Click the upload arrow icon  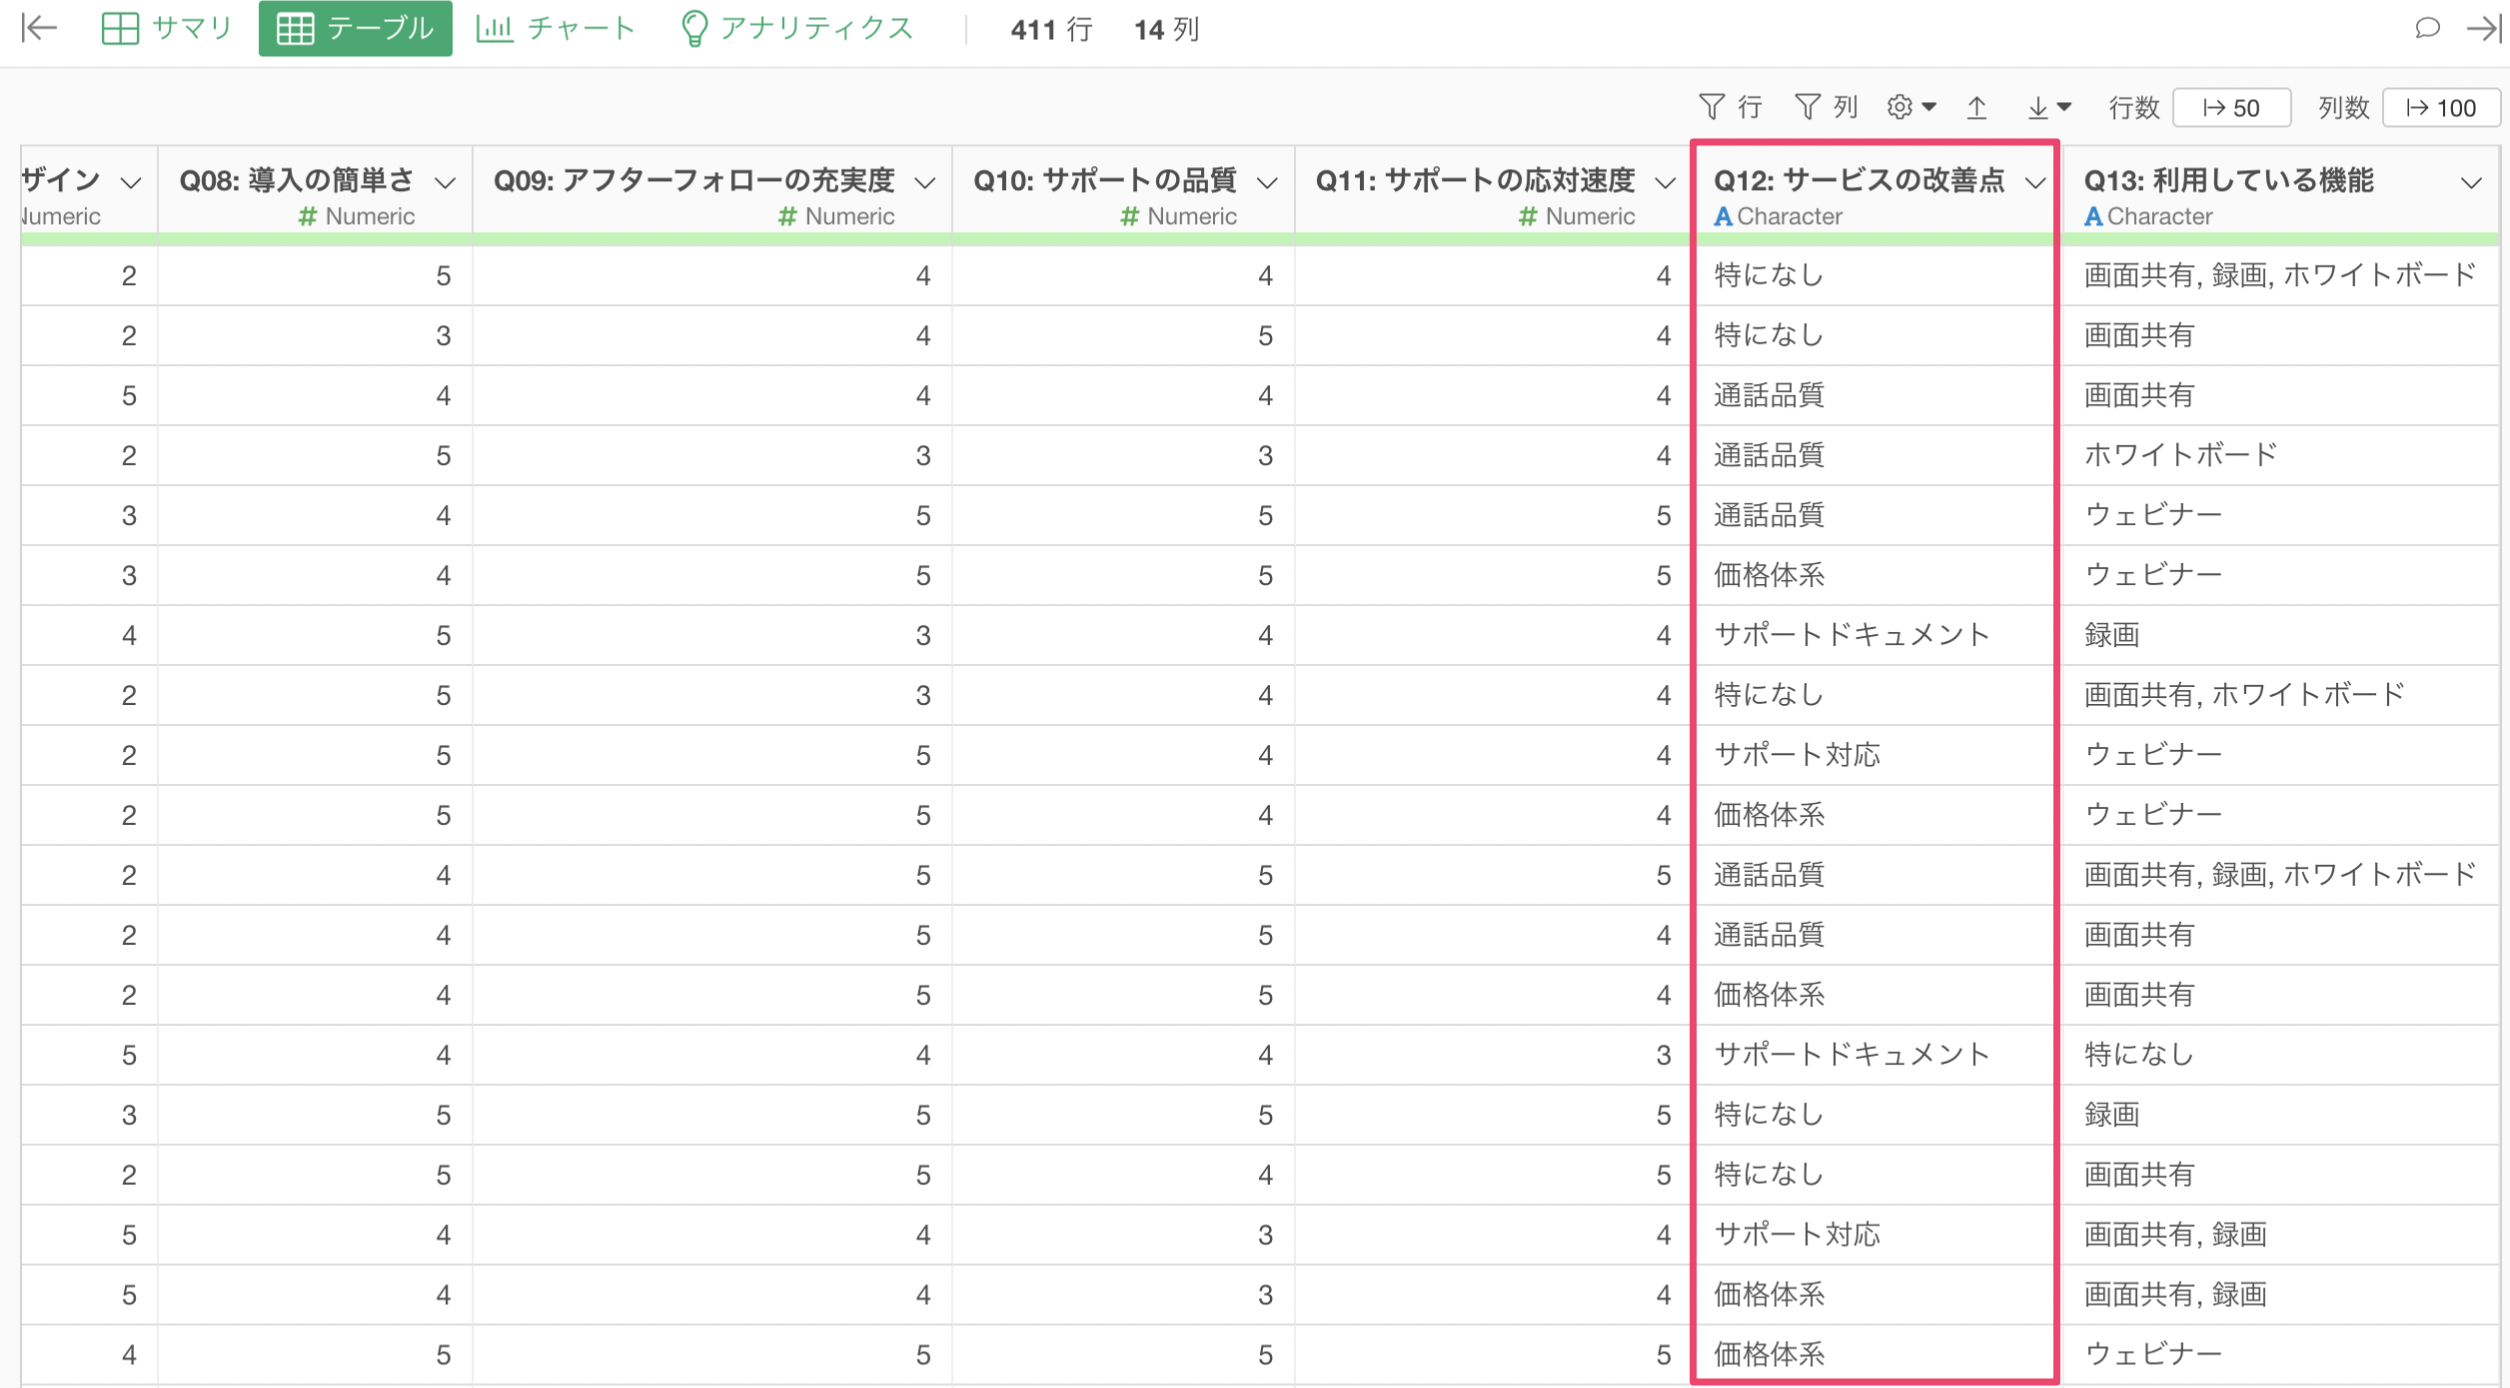pos(1977,107)
